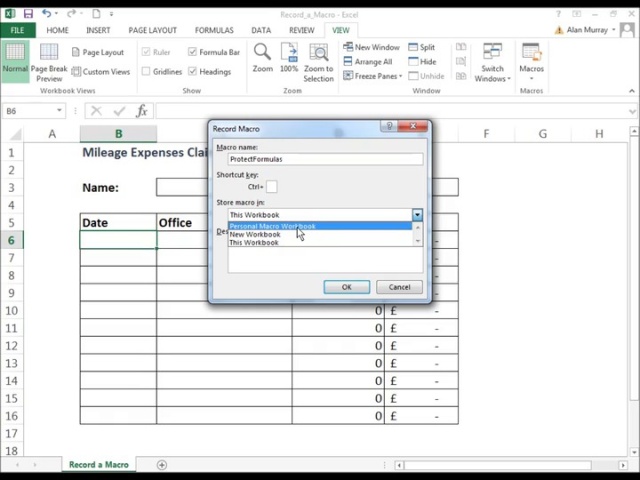Switch to the PAGE LAYOUT tab
The width and height of the screenshot is (640, 480).
click(152, 30)
